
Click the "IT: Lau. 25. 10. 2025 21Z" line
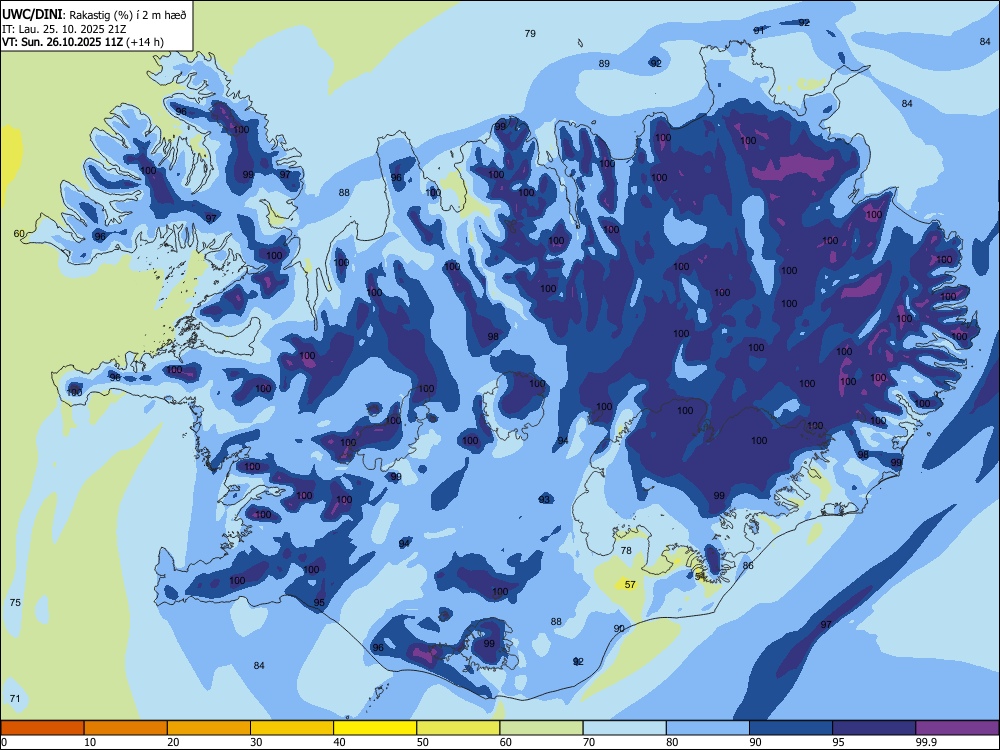pyautogui.click(x=64, y=29)
